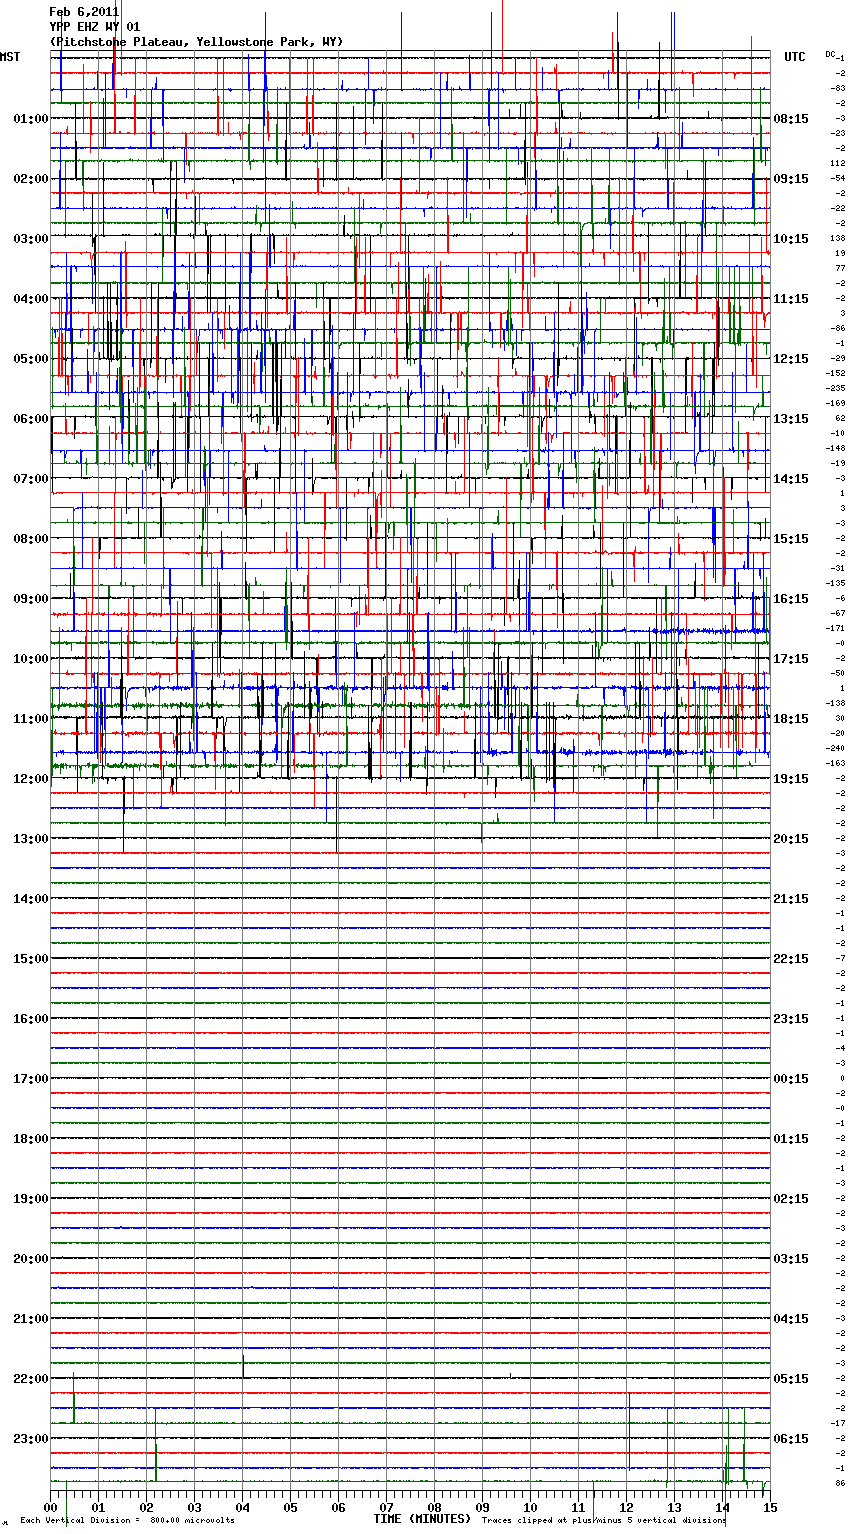The width and height of the screenshot is (850, 1534).
Task: Select the 05:00 MST time label
Action: pyautogui.click(x=31, y=359)
